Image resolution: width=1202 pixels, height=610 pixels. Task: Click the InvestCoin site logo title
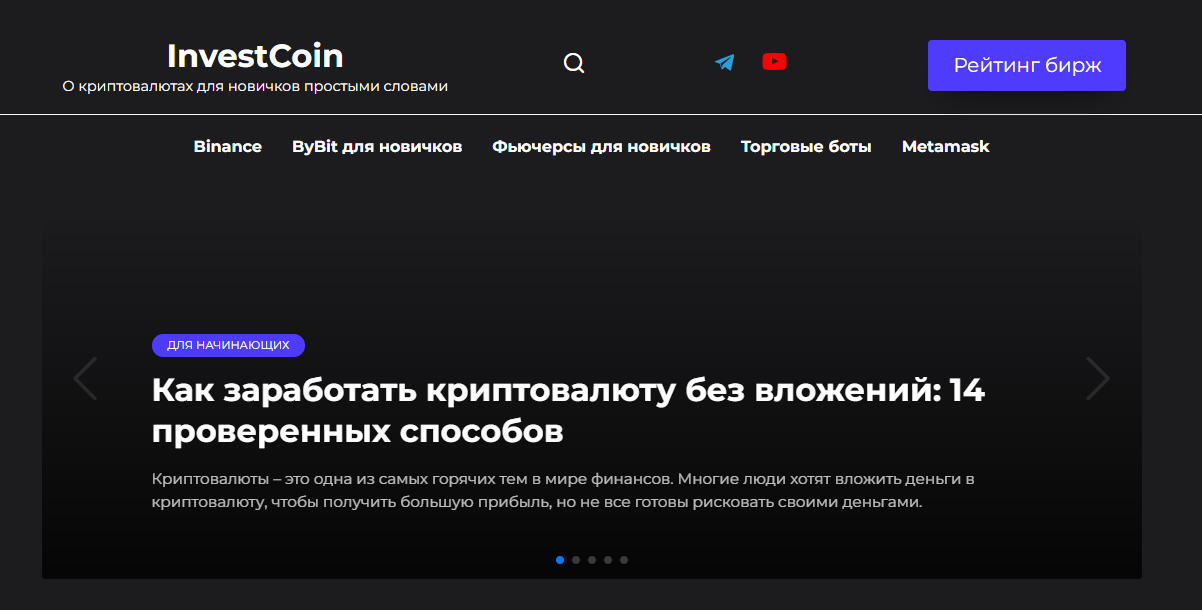(255, 55)
